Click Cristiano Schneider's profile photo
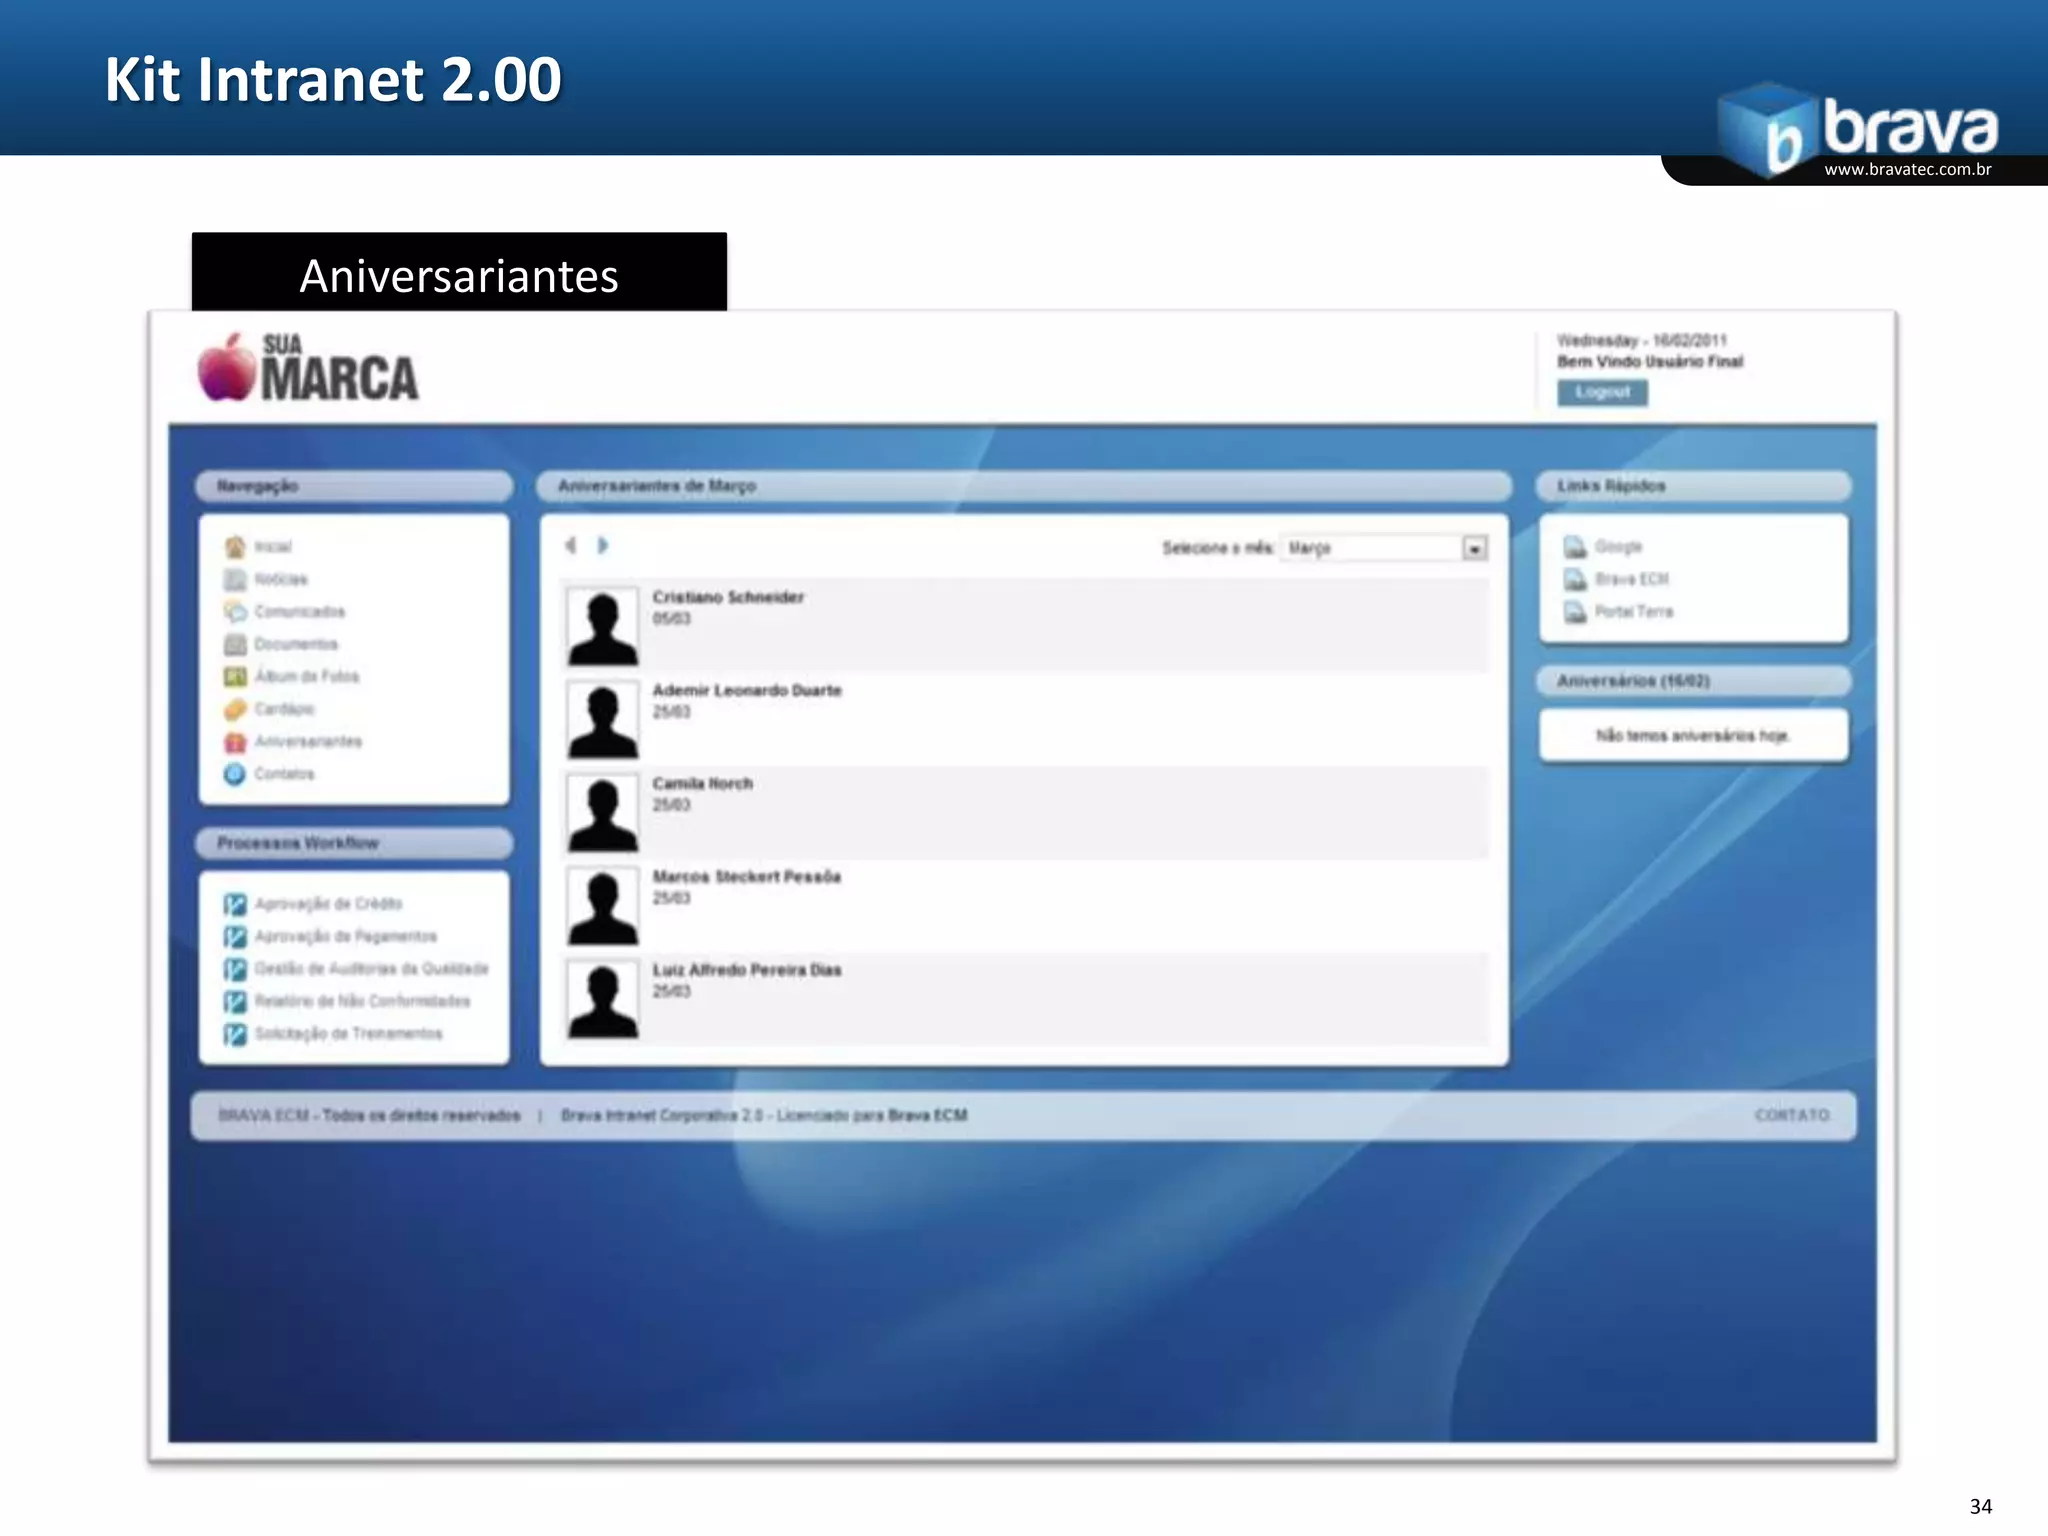This screenshot has width=2048, height=1536. 603,627
